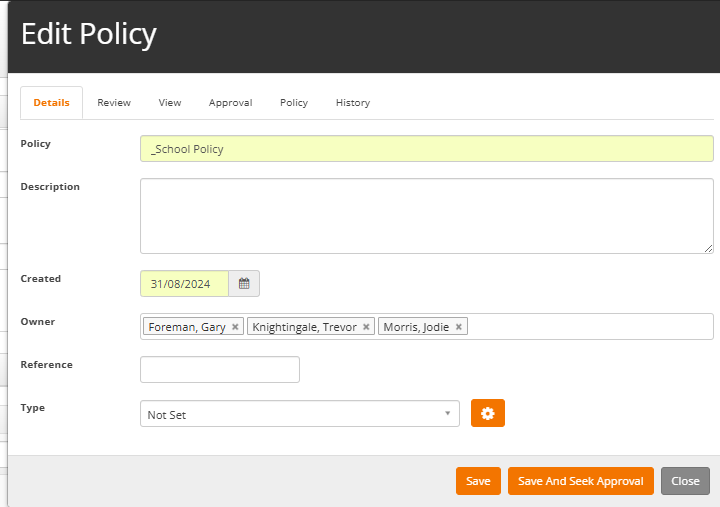Expand the Type dropdown showing Not Set
This screenshot has width=720, height=507.
pyautogui.click(x=299, y=414)
